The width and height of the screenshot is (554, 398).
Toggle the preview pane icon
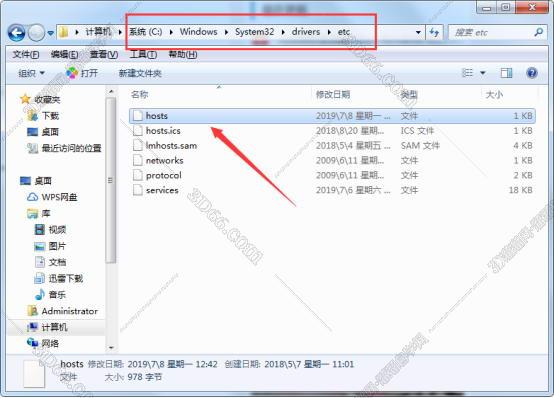pyautogui.click(x=506, y=73)
